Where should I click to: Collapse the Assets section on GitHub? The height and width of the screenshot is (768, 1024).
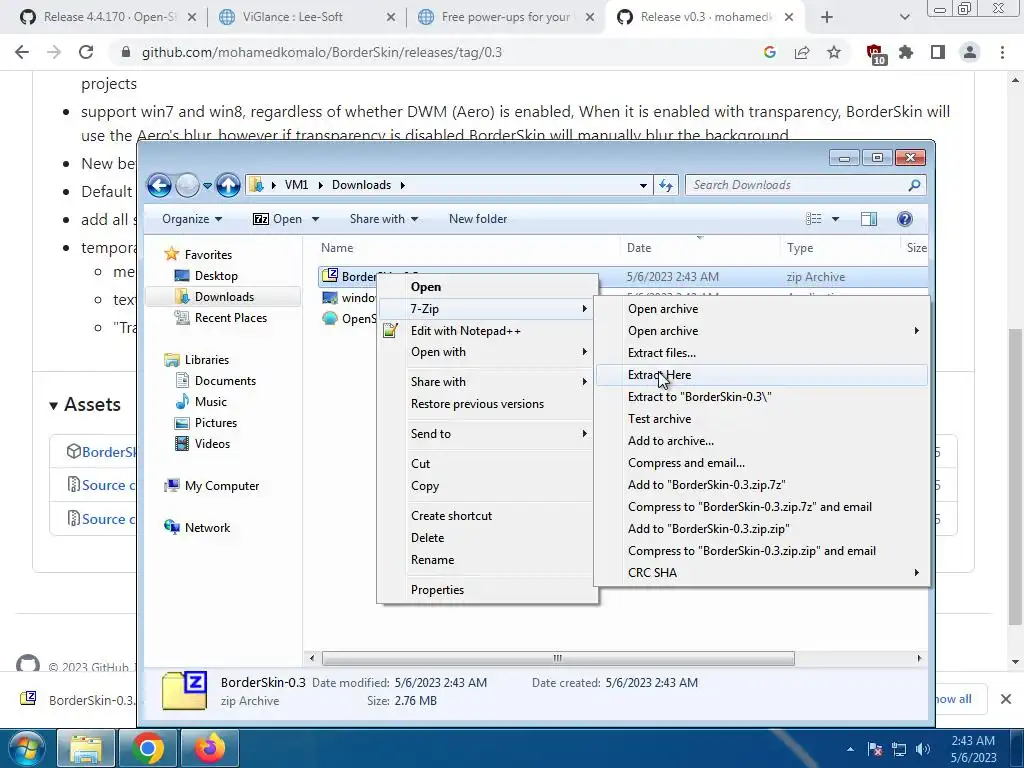click(85, 404)
